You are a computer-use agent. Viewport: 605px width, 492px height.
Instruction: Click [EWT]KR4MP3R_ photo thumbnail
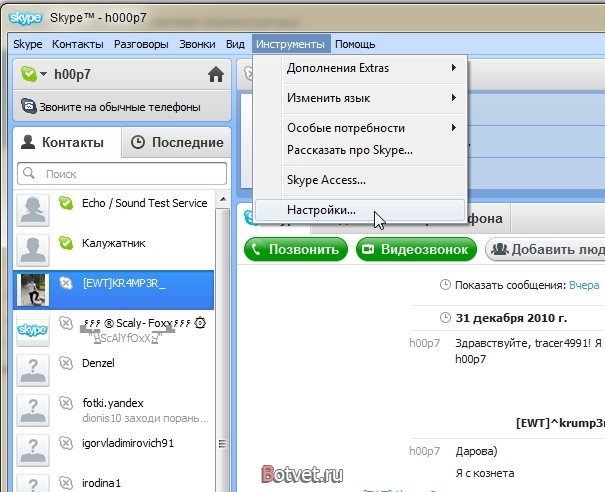(33, 290)
